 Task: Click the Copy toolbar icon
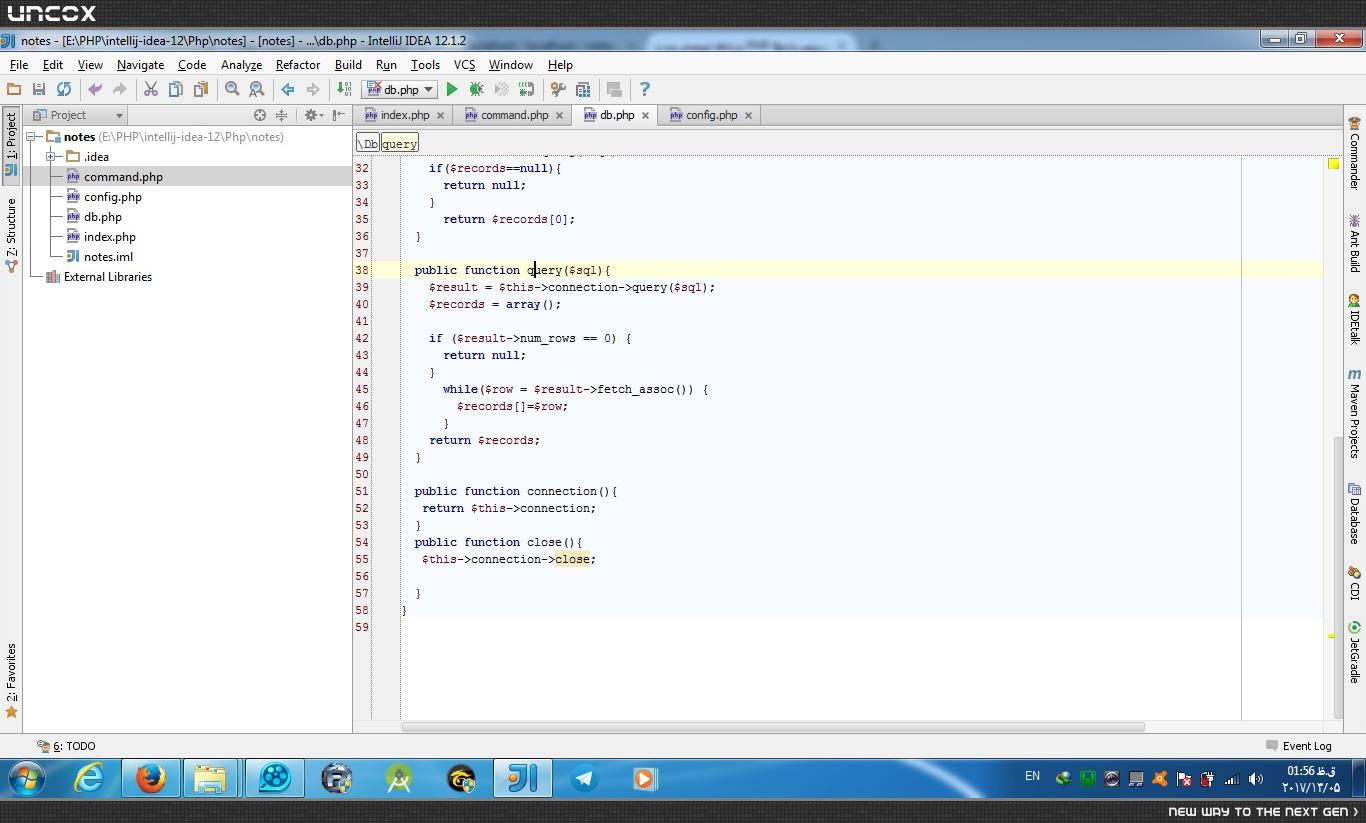pos(176,90)
